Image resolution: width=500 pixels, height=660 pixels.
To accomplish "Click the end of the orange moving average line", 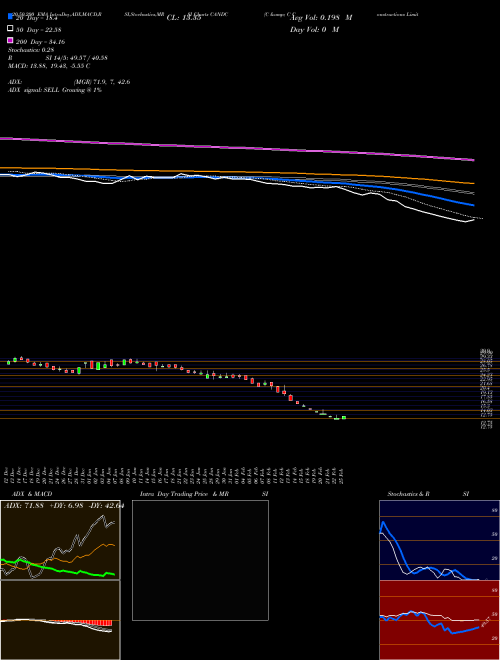I will [x=473, y=183].
